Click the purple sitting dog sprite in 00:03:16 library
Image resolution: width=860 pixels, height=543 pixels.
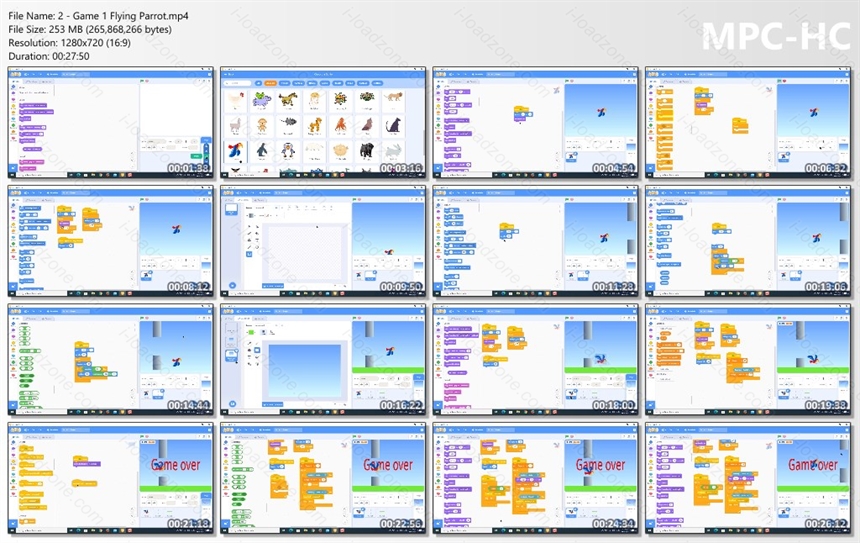(x=393, y=125)
